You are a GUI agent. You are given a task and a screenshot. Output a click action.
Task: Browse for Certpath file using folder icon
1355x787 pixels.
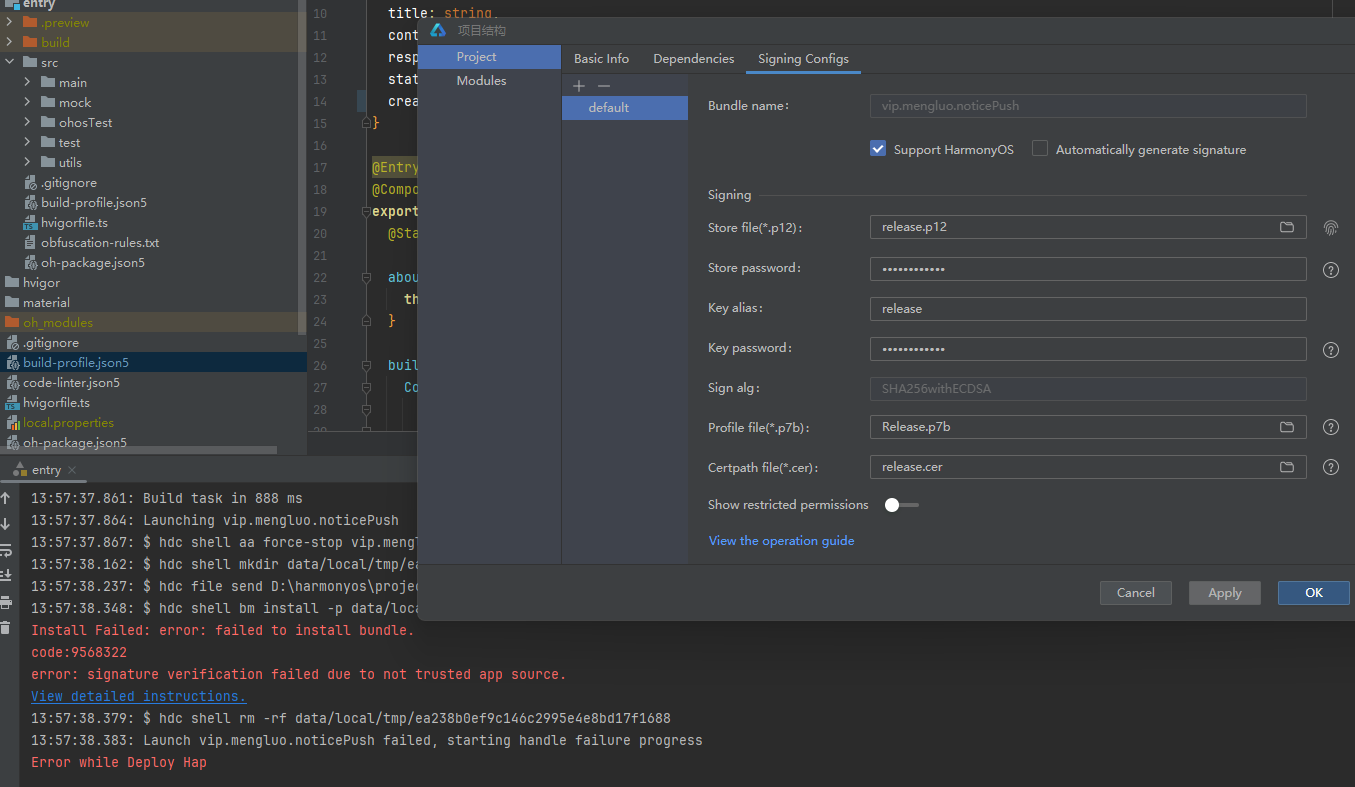click(x=1287, y=467)
